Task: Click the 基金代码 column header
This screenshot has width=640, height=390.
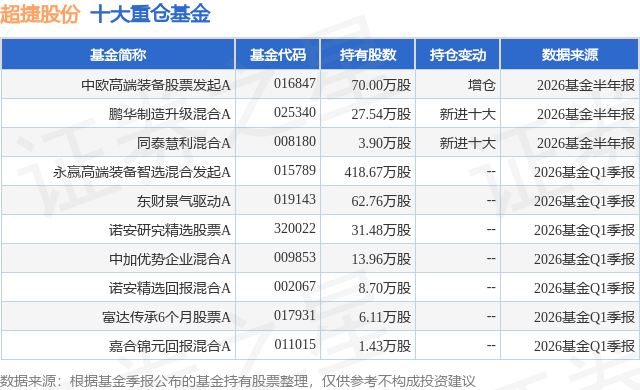Action: pyautogui.click(x=278, y=55)
